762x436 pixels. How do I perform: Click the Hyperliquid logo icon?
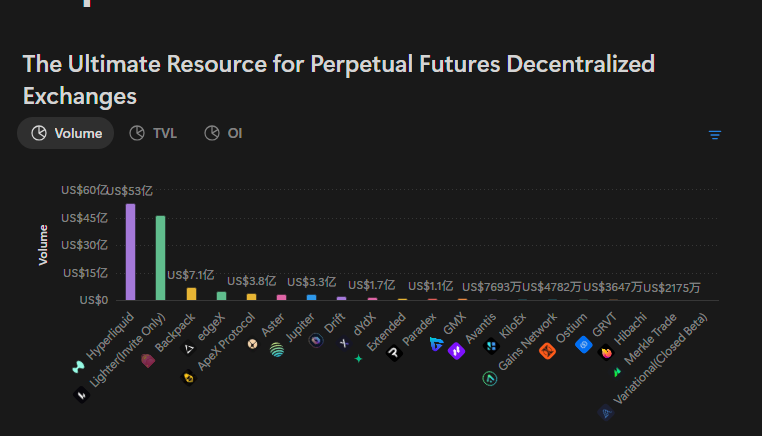tap(78, 367)
